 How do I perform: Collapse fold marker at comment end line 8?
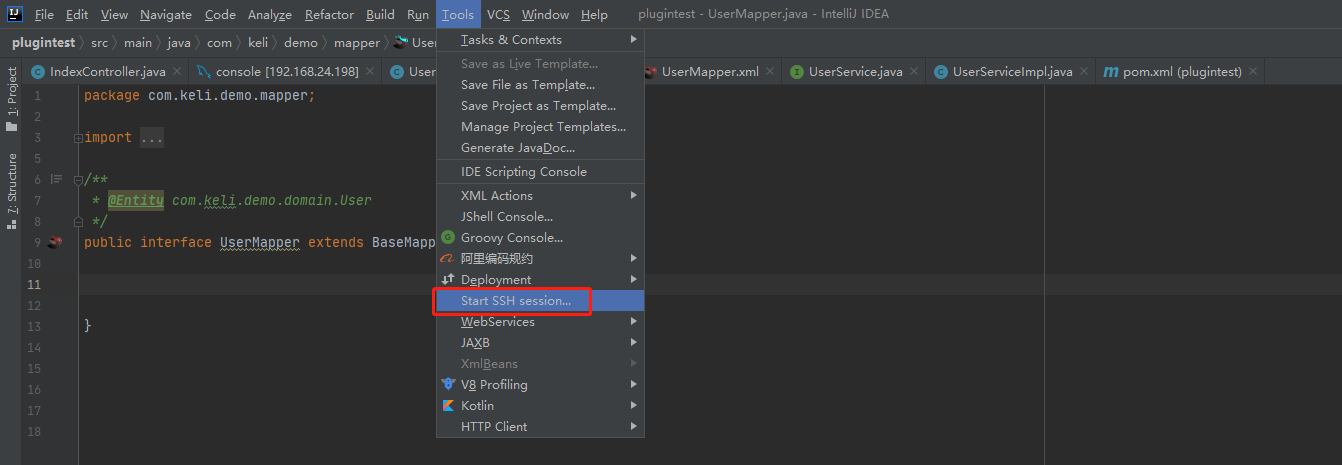(78, 221)
